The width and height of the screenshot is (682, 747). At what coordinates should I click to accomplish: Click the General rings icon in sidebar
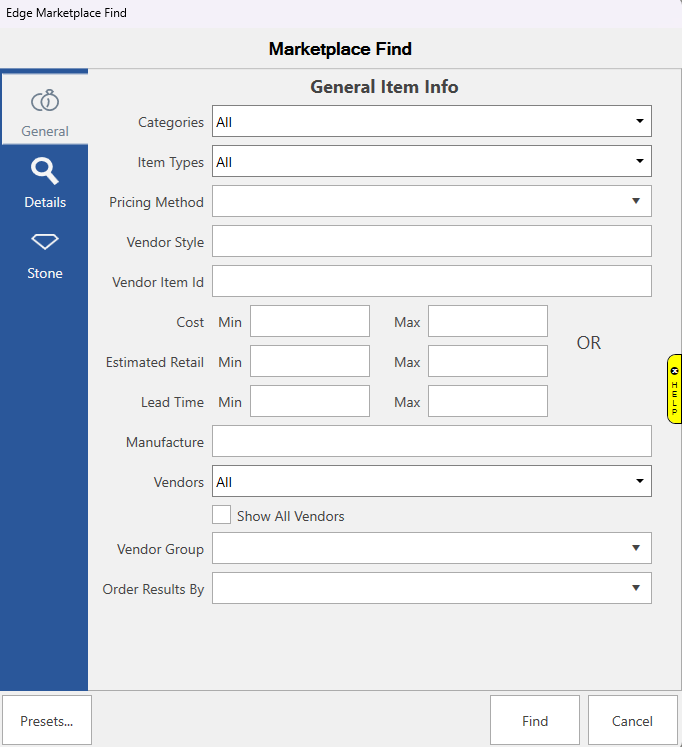click(45, 101)
